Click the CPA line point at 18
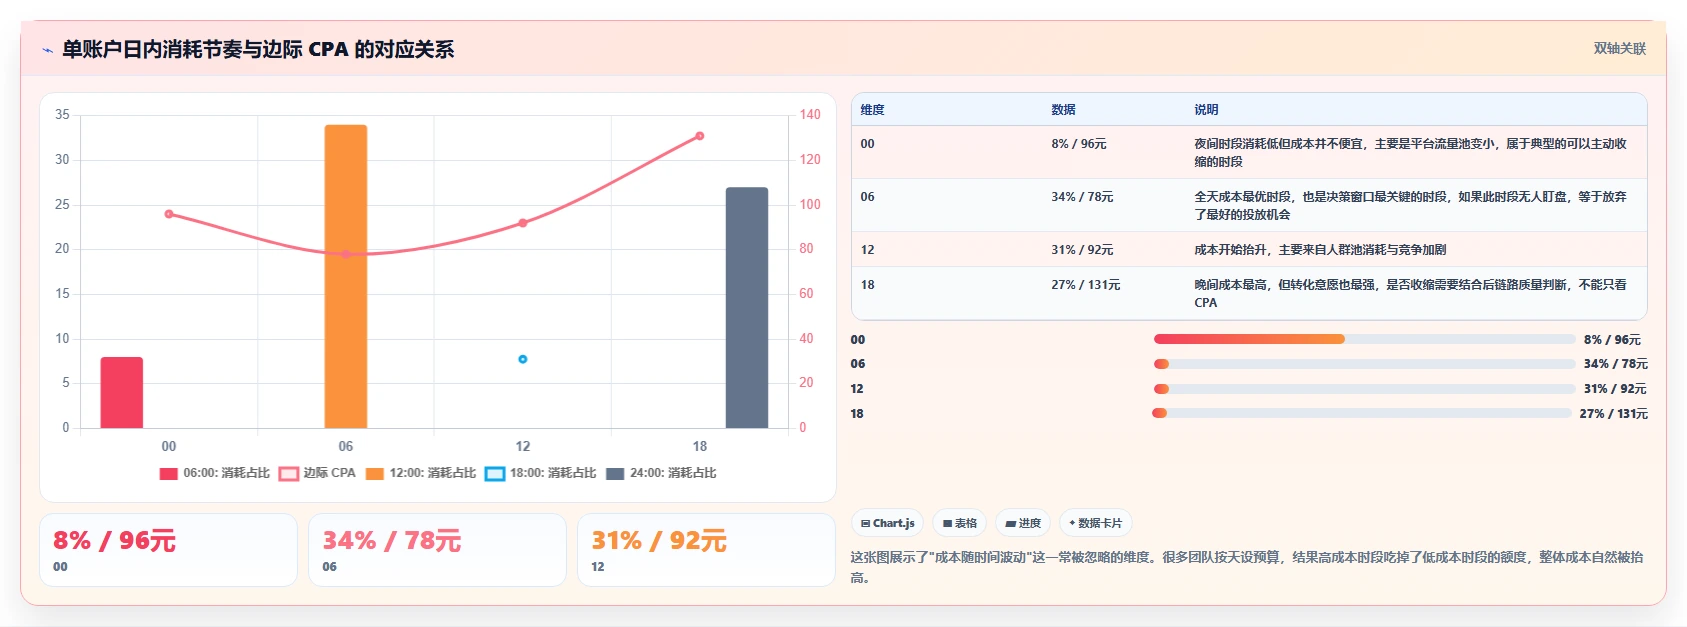Image resolution: width=1687 pixels, height=627 pixels. click(x=700, y=136)
